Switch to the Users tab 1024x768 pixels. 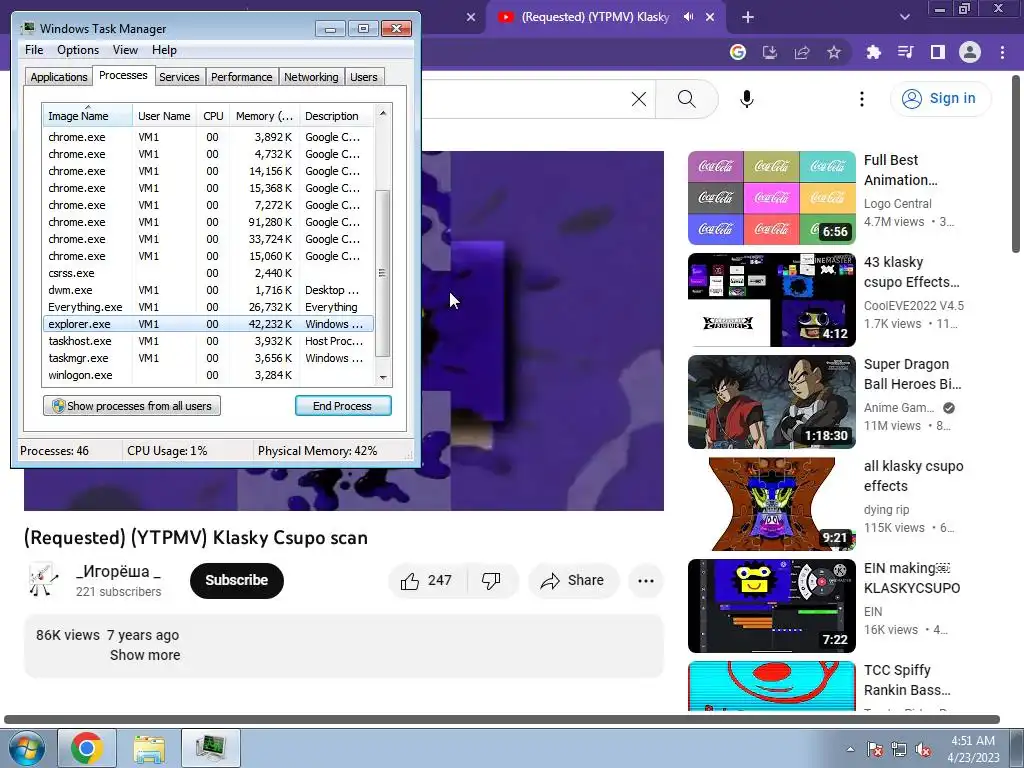pyautogui.click(x=364, y=77)
